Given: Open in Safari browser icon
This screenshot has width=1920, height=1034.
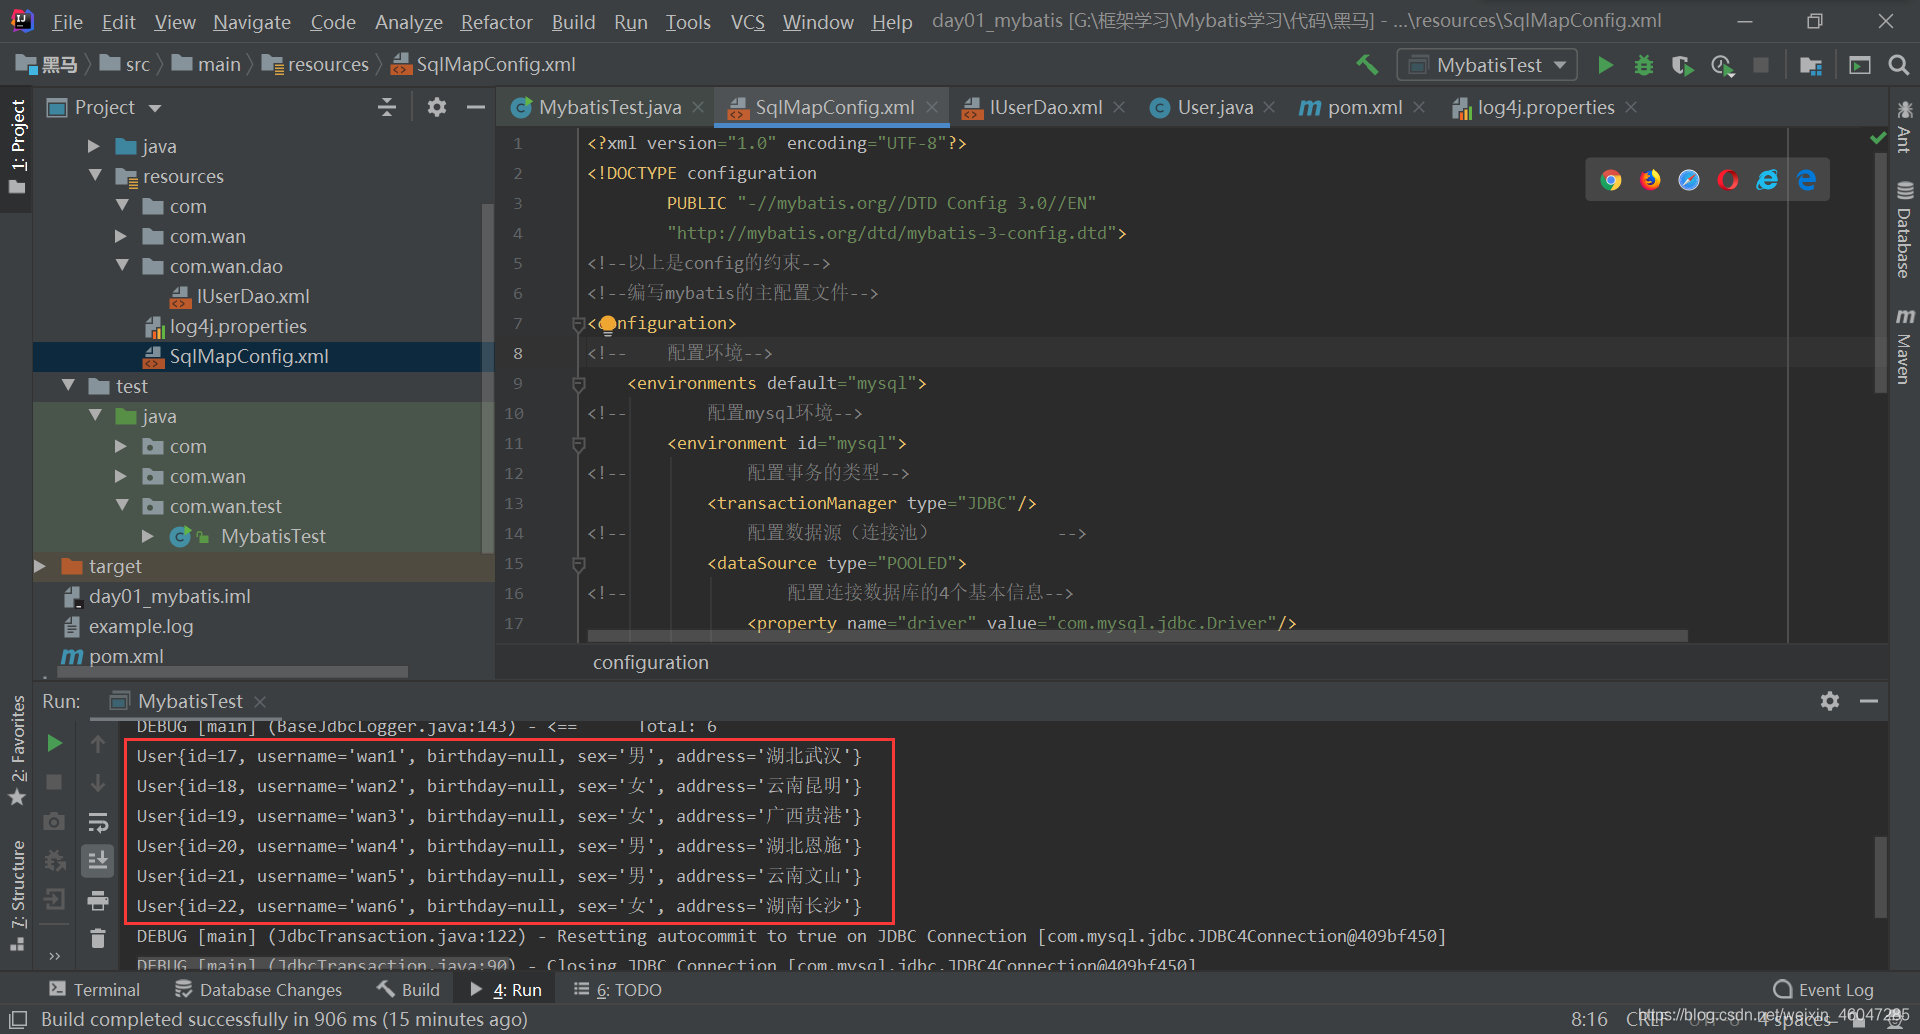Looking at the screenshot, I should (x=1689, y=180).
